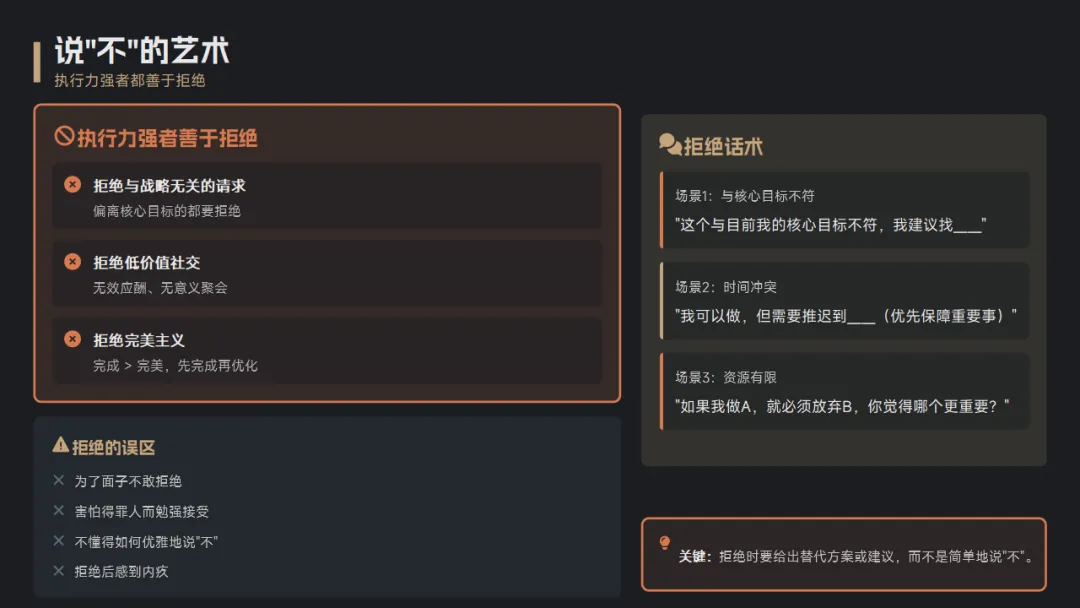Viewport: 1080px width, 608px height.
Task: Click the X icon next to 拒绝与战略无关的请求
Action: click(72, 185)
